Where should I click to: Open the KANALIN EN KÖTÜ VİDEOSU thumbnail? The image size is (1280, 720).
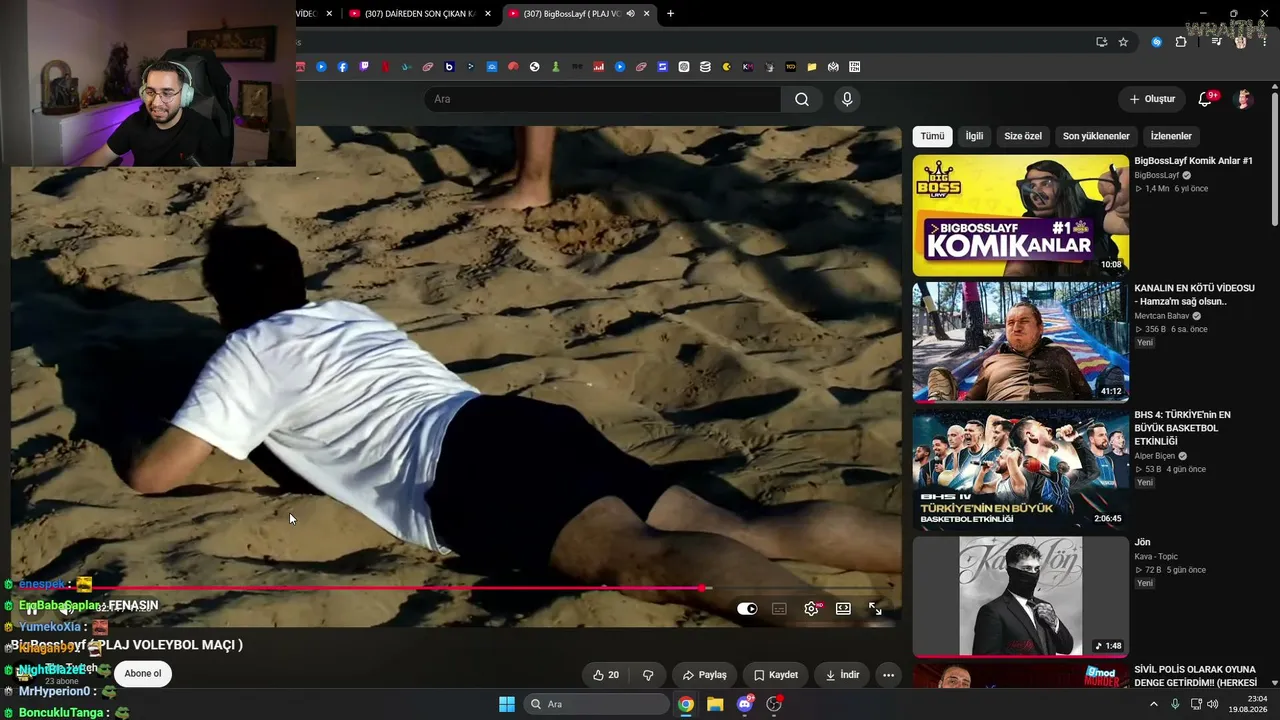pos(1020,341)
